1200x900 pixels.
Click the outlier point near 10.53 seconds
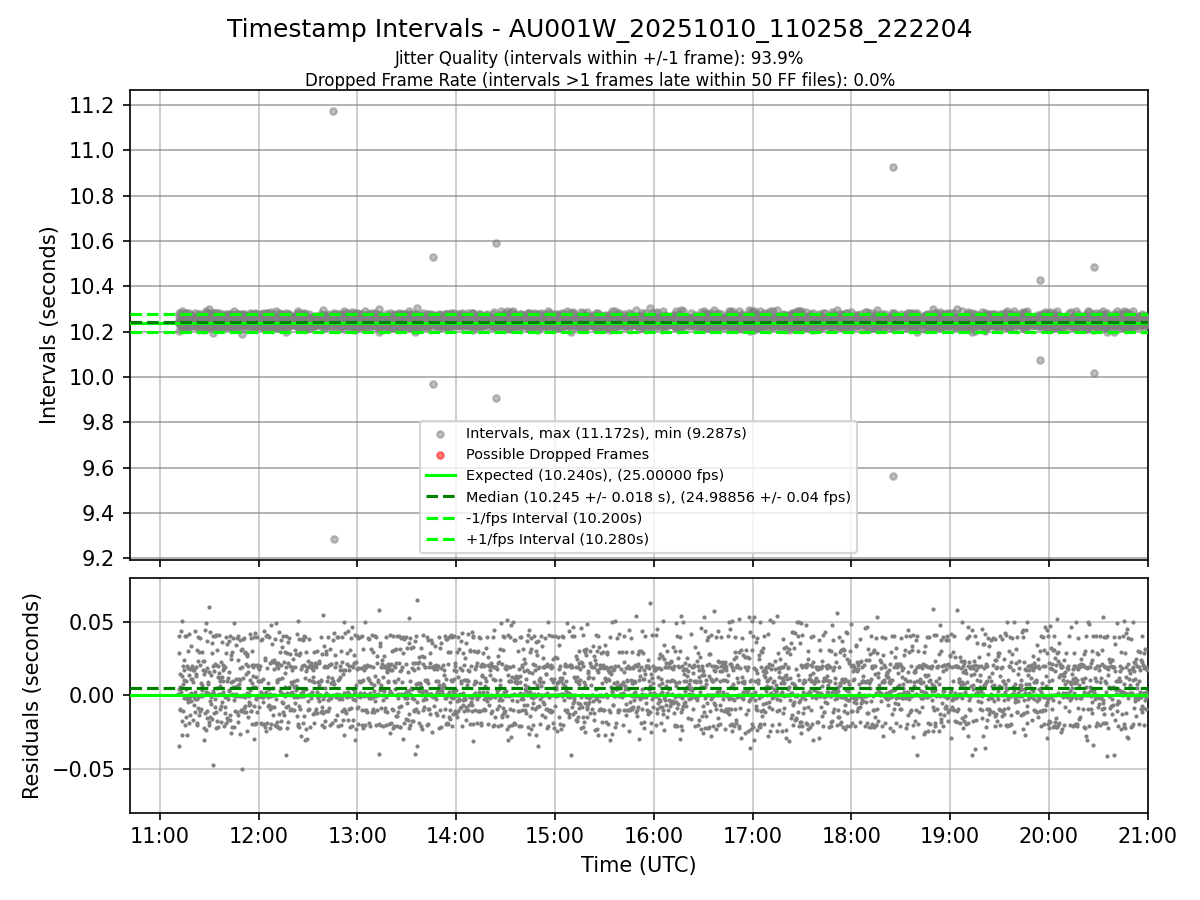point(433,257)
